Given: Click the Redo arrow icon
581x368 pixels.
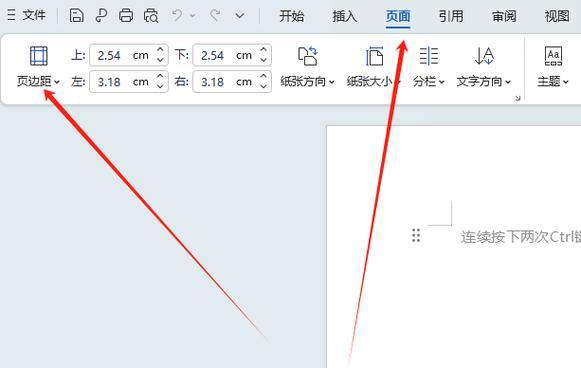Looking at the screenshot, I should point(215,16).
